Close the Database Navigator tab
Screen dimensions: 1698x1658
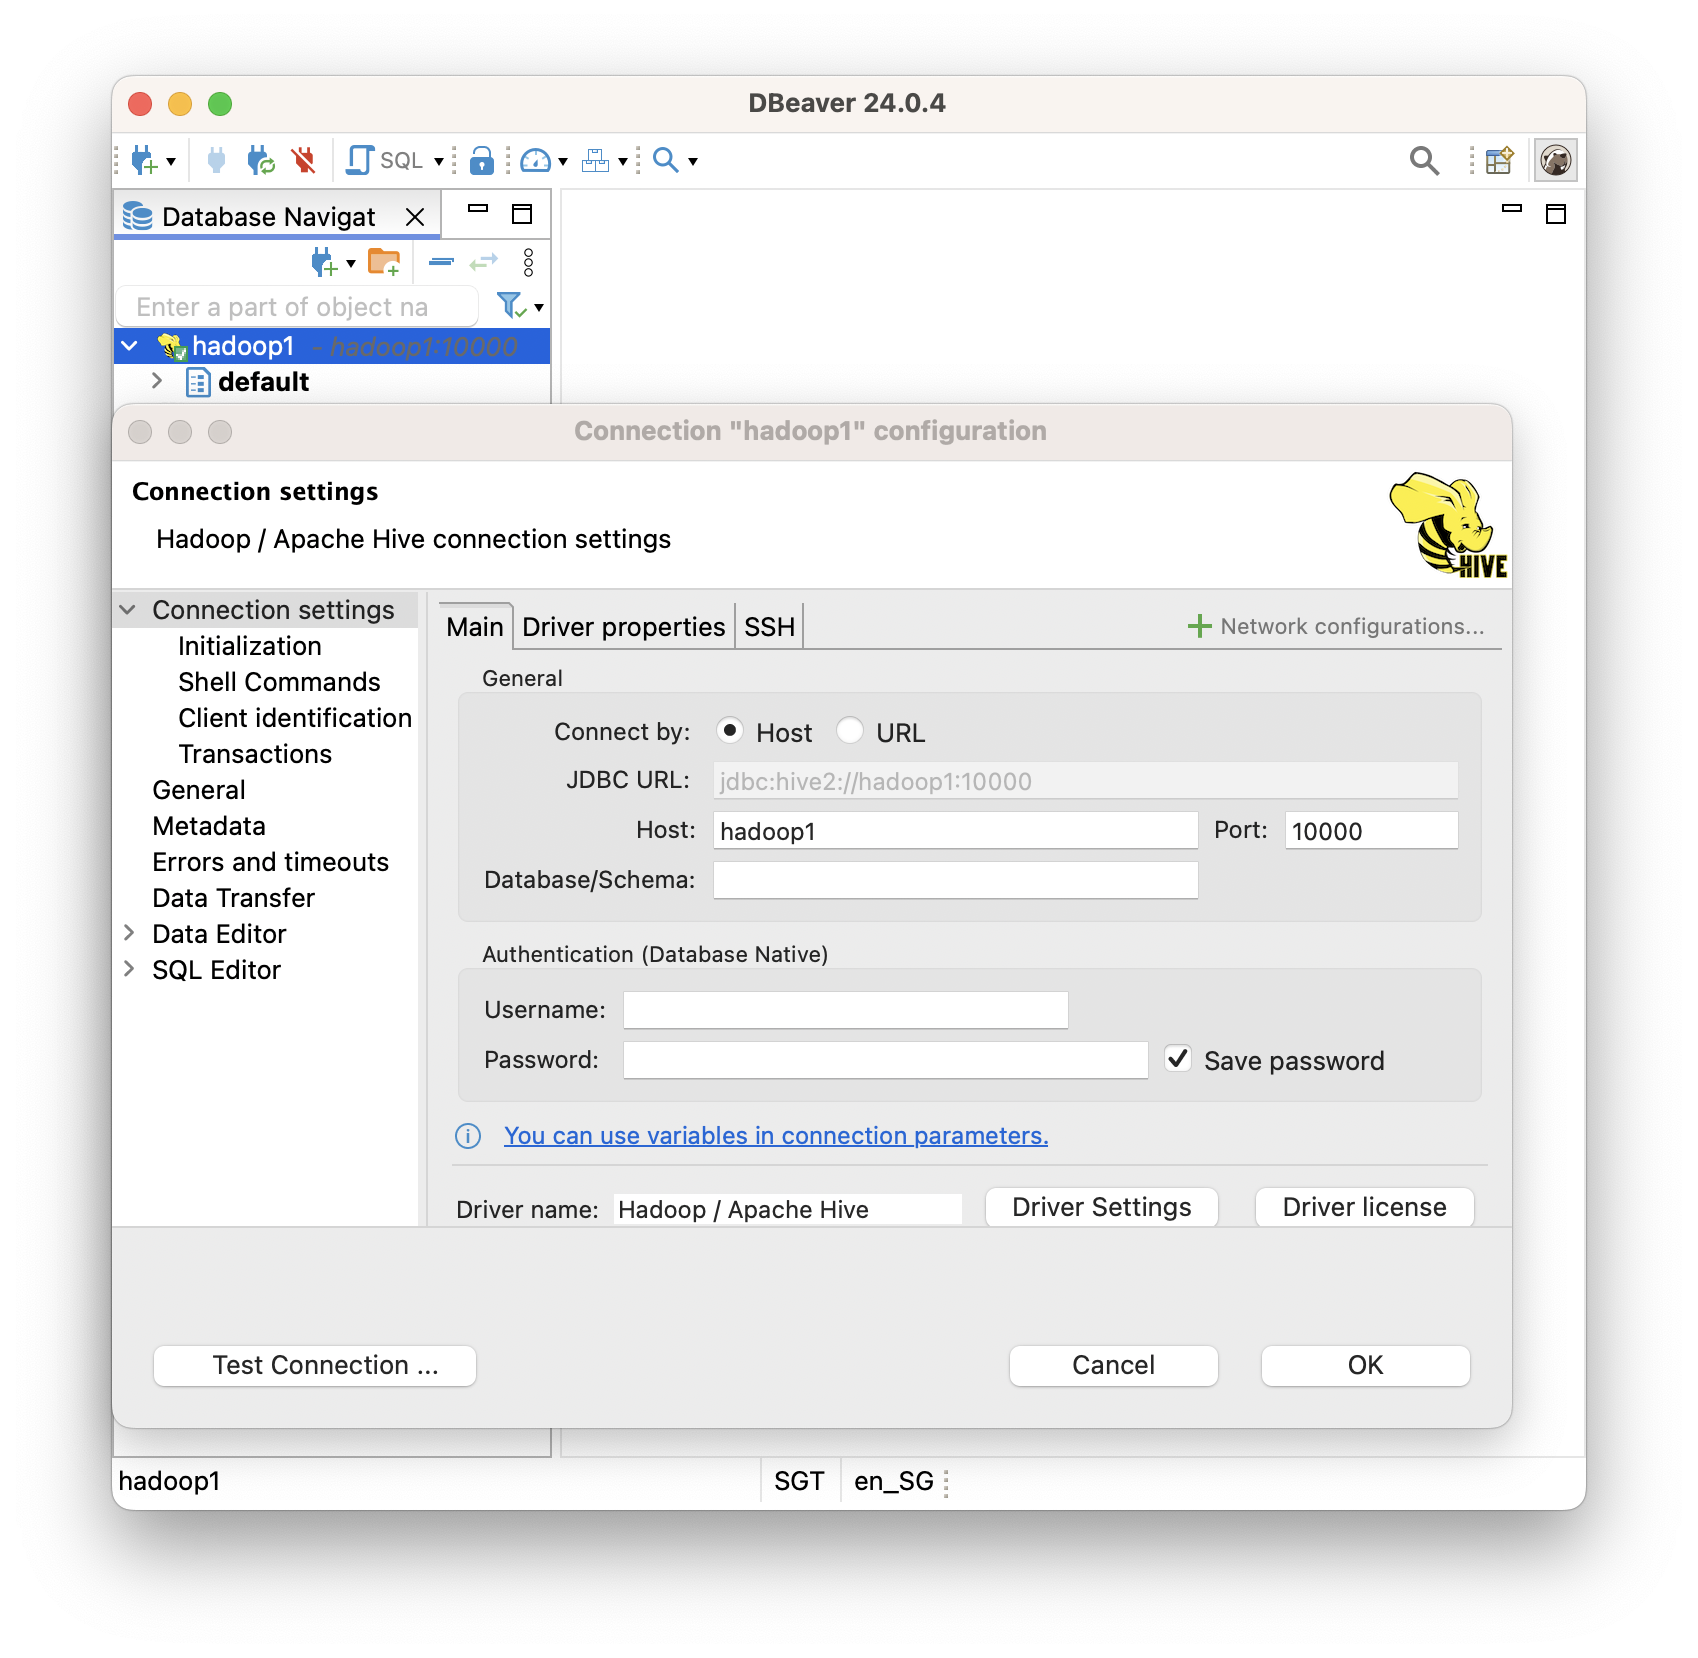[415, 217]
